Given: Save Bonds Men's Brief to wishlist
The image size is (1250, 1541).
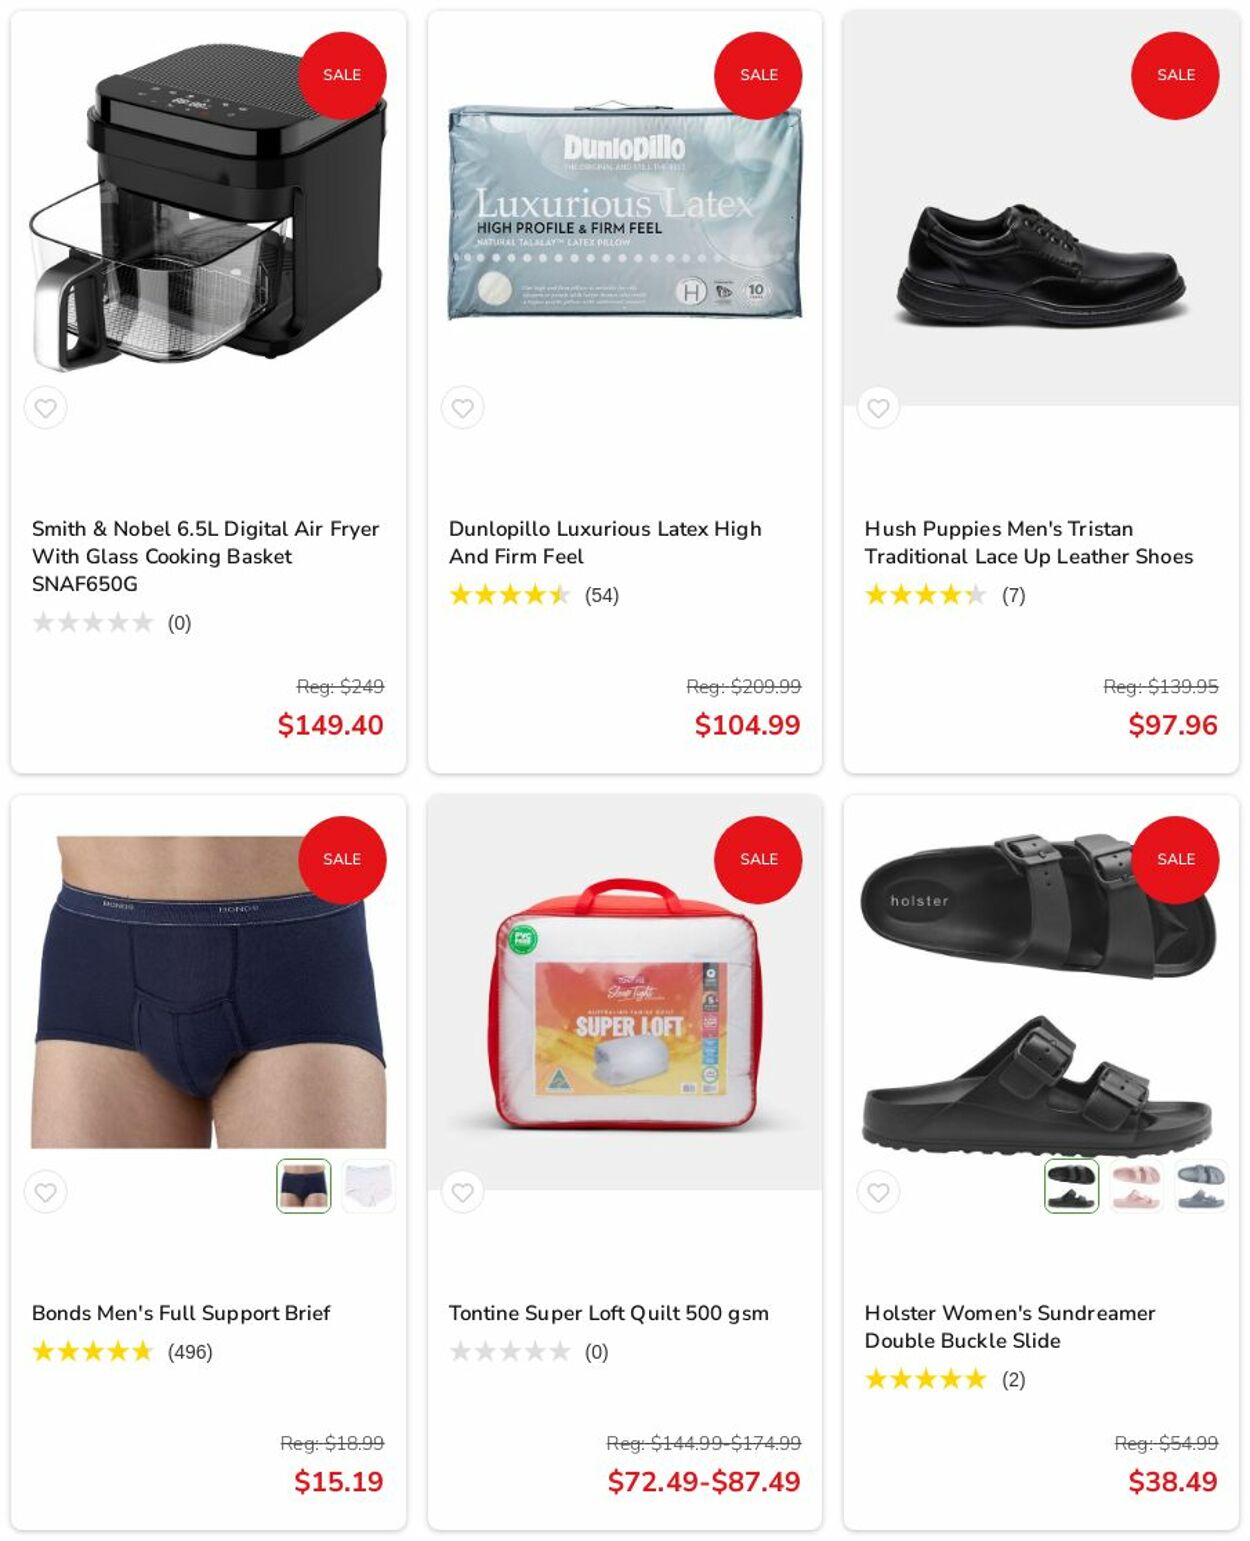Looking at the screenshot, I should pyautogui.click(x=46, y=1192).
